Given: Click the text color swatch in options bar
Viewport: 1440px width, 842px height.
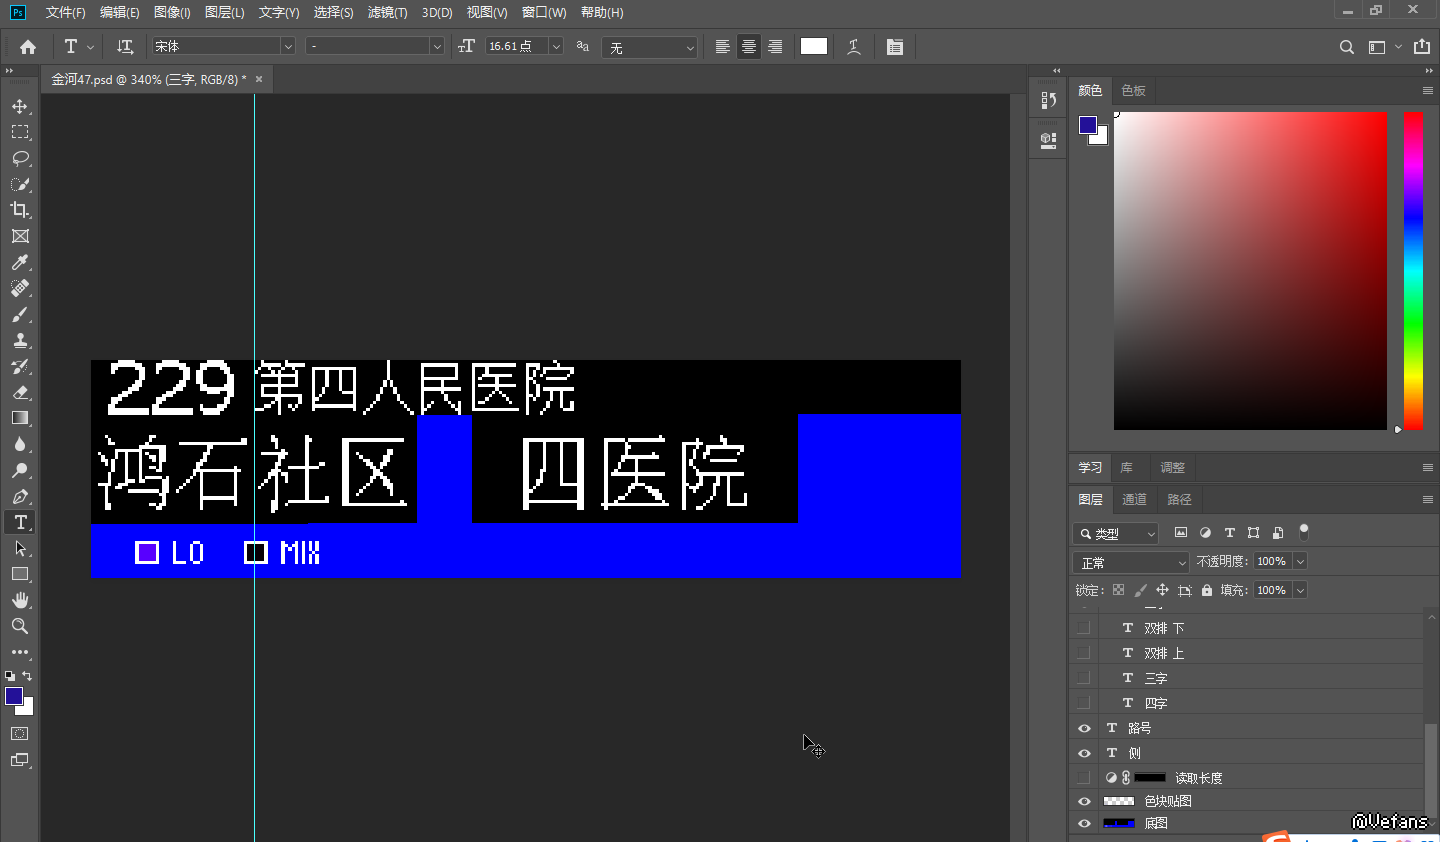Looking at the screenshot, I should tap(814, 46).
